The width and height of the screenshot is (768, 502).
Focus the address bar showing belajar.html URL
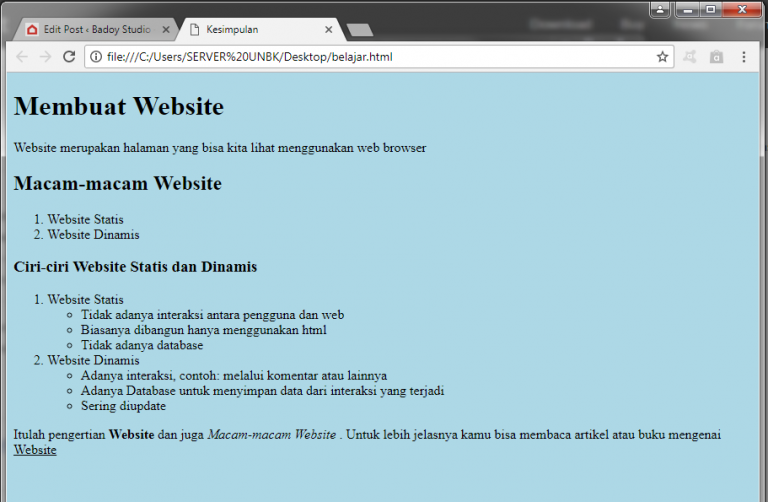(x=380, y=57)
